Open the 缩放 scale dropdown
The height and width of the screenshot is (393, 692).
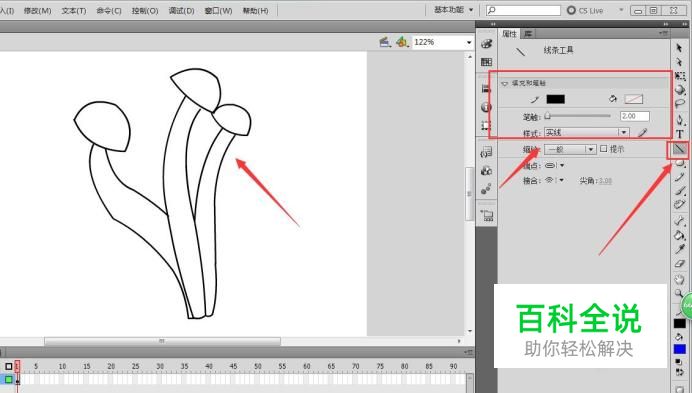570,149
